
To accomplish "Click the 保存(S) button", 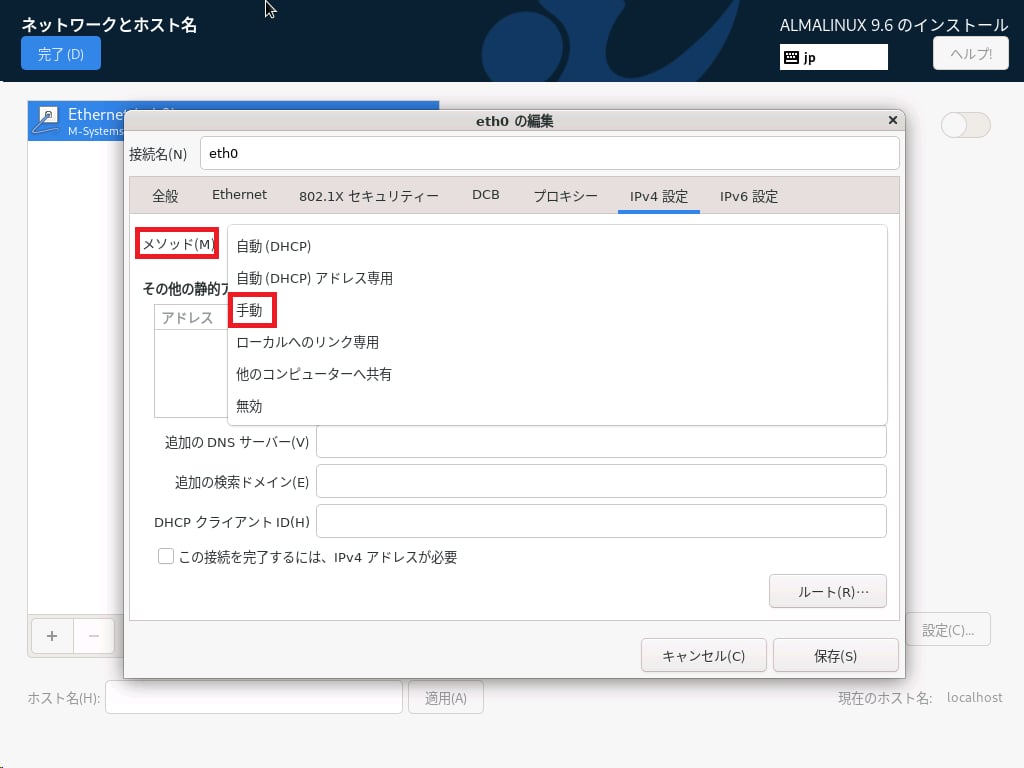I will click(835, 656).
